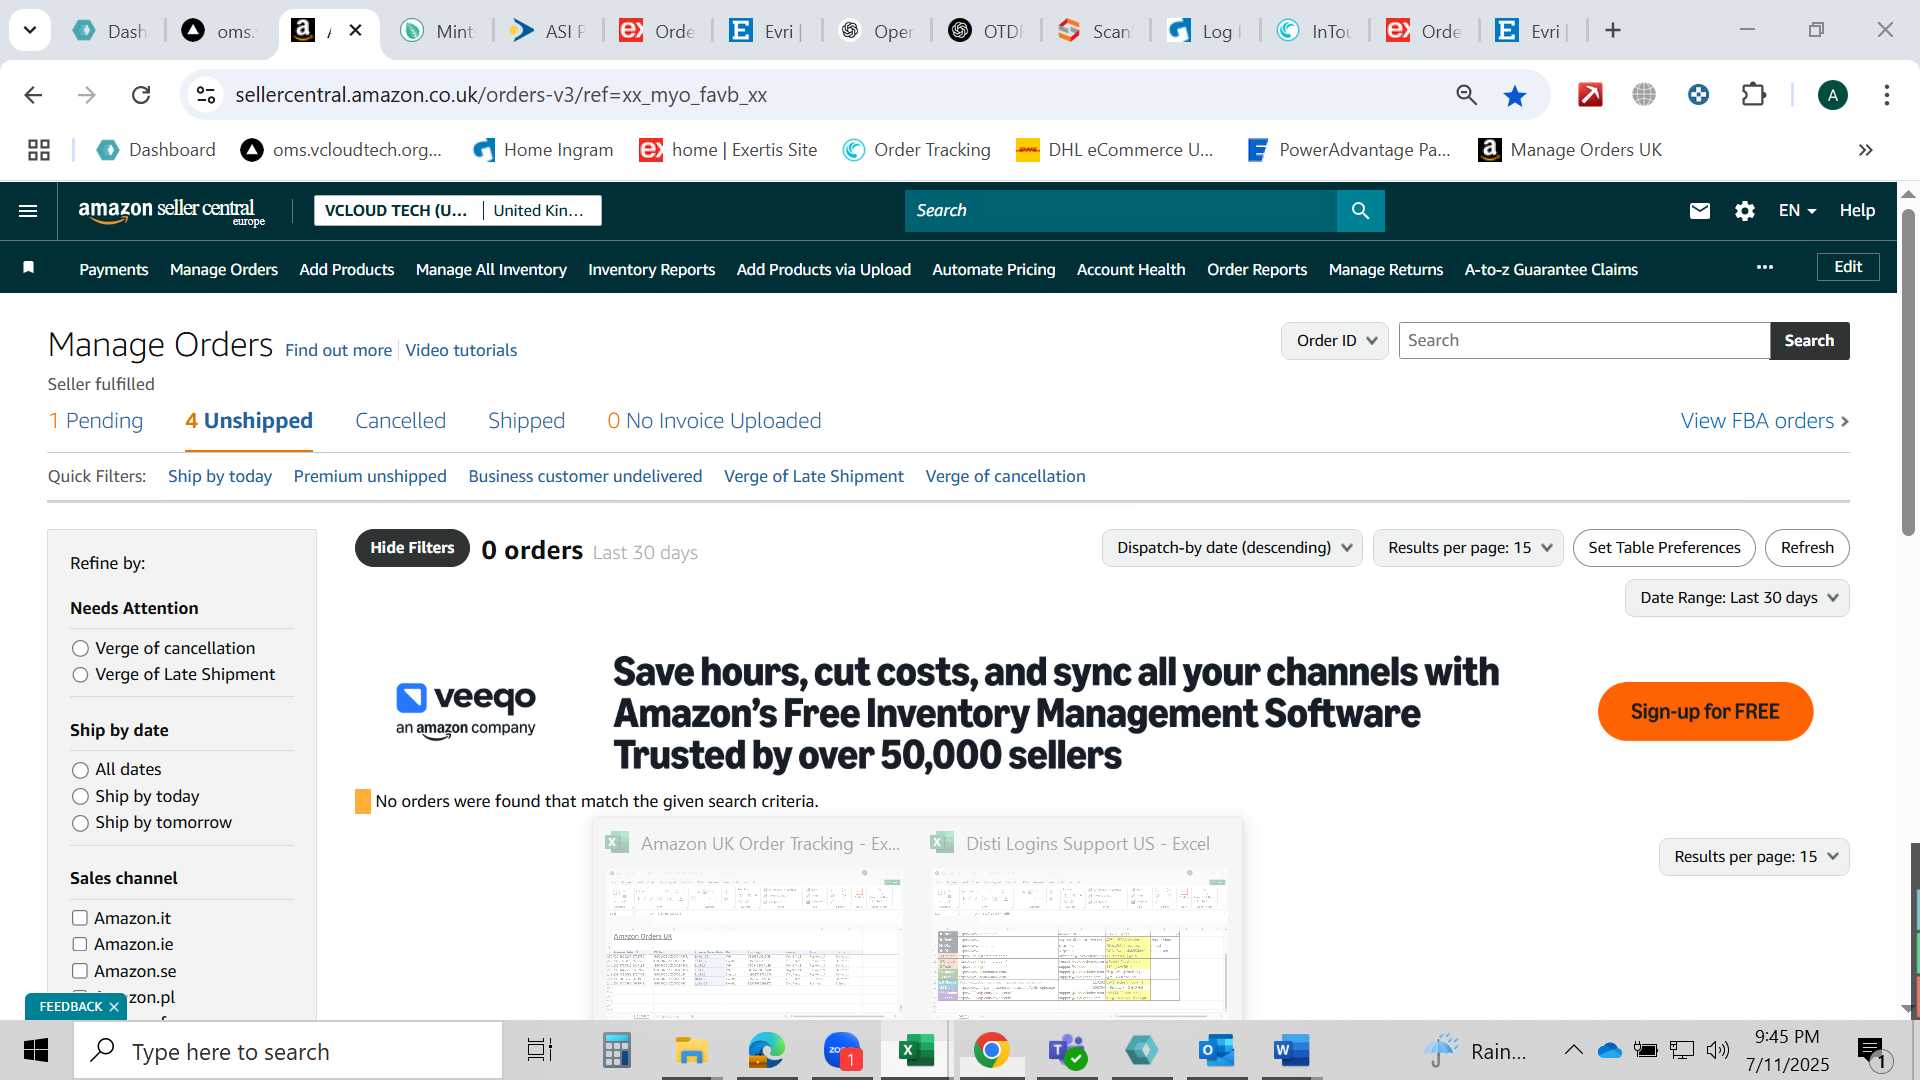Open Amazon UK Order Tracking Excel thumbnail
The height and width of the screenshot is (1080, 1920).
coord(755,920)
